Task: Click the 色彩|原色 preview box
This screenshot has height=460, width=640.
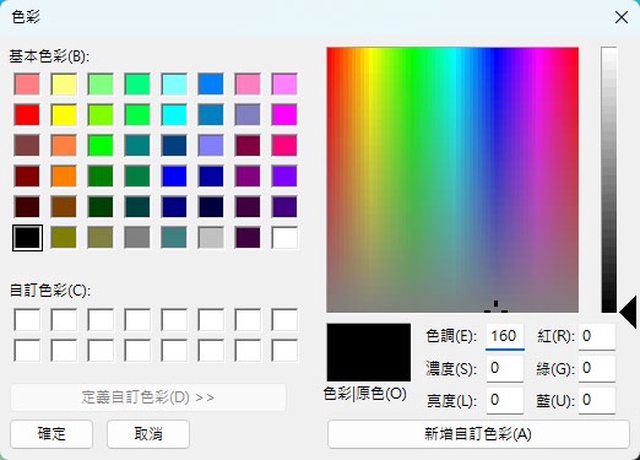Action: pos(369,351)
